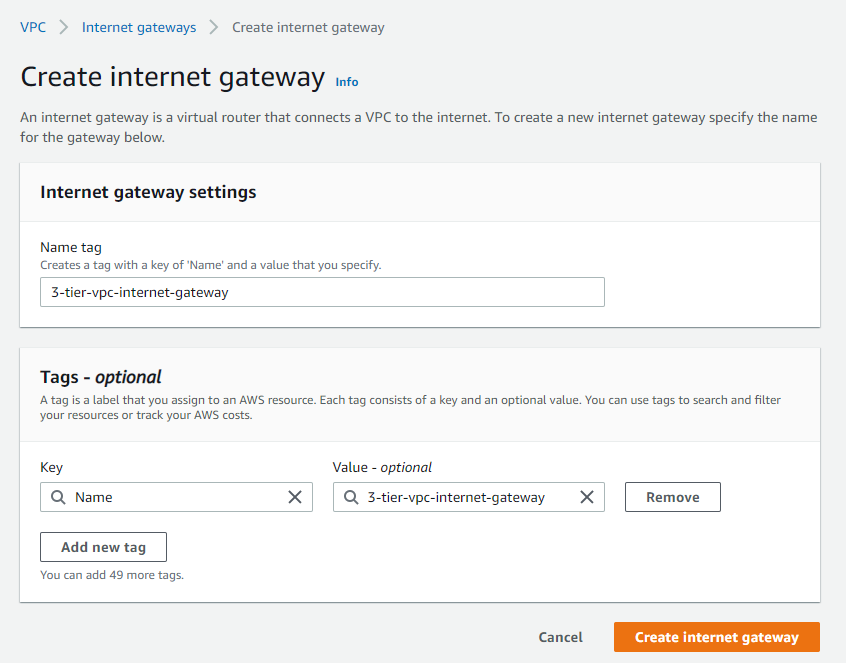Click the orange Create internet gateway button
The height and width of the screenshot is (663, 846).
pyautogui.click(x=717, y=637)
